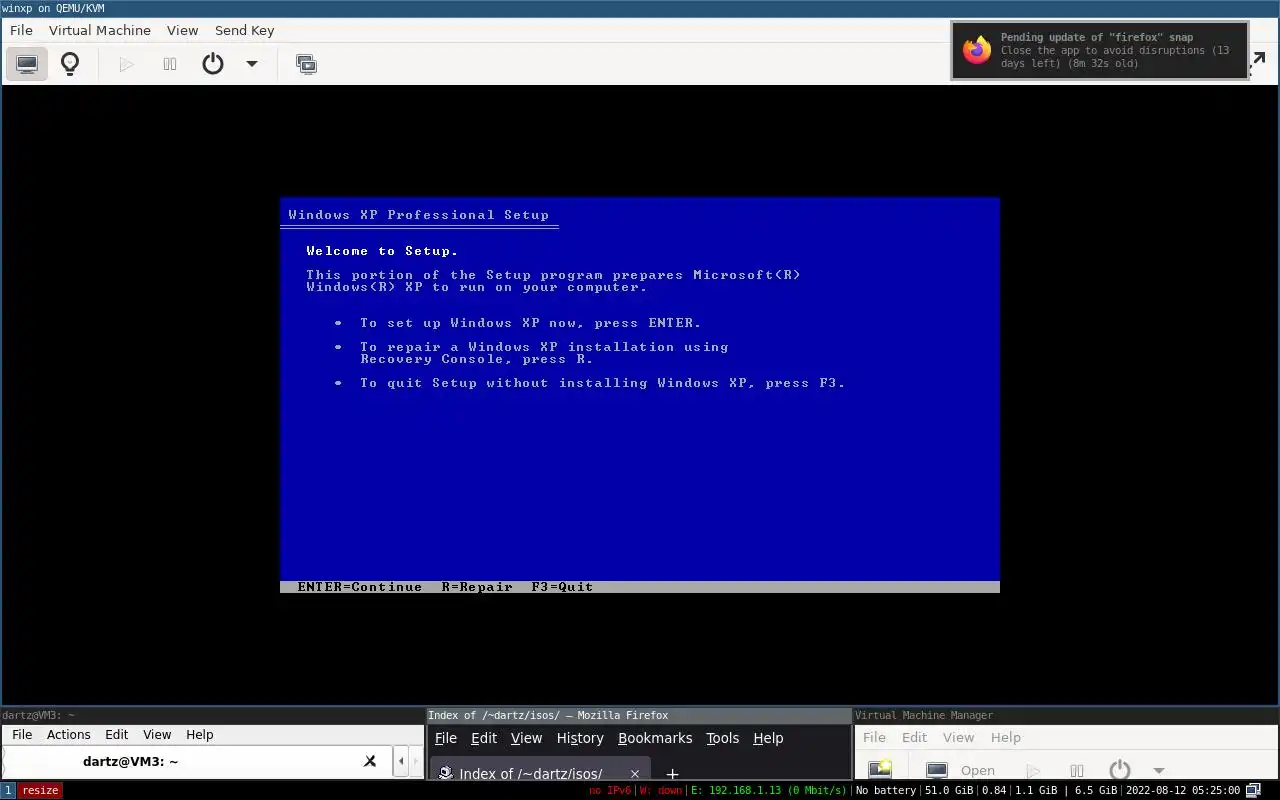Close the Index of /~dartz/isos/ tab
This screenshot has width=1280, height=800.
tap(634, 773)
